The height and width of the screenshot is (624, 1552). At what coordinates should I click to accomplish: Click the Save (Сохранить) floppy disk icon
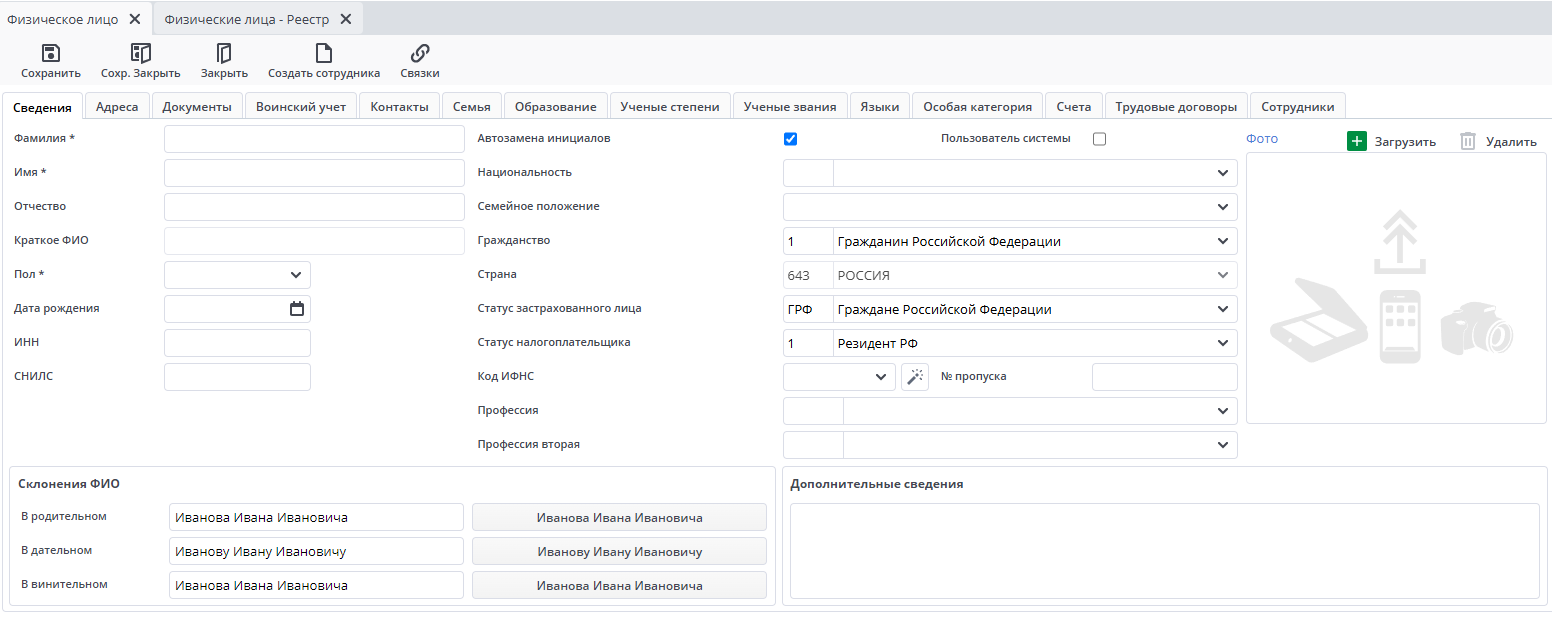[50, 54]
